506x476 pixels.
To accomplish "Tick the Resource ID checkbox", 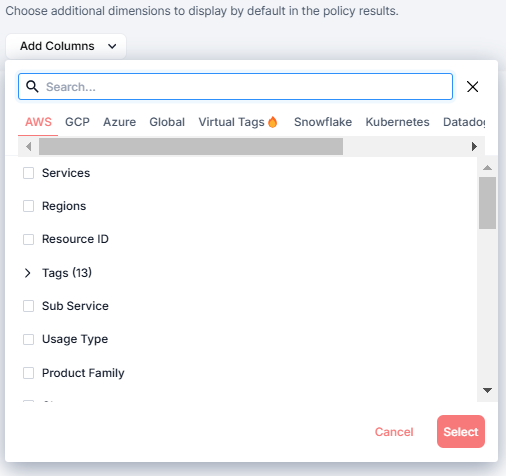I will [x=28, y=239].
